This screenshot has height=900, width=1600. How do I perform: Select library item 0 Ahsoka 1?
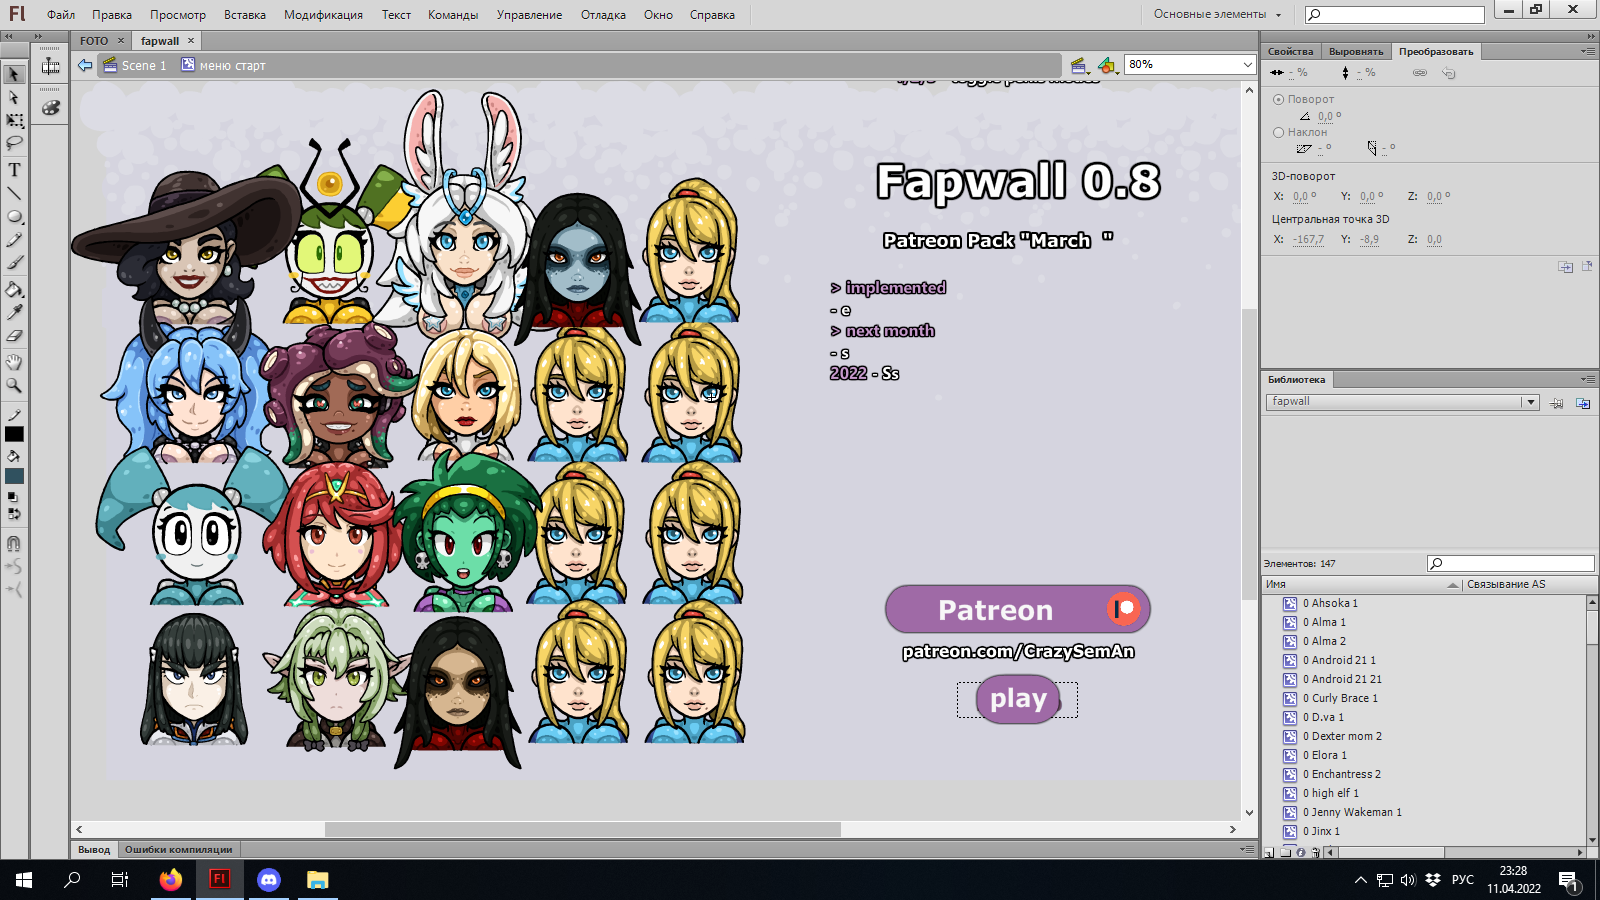[x=1330, y=604]
